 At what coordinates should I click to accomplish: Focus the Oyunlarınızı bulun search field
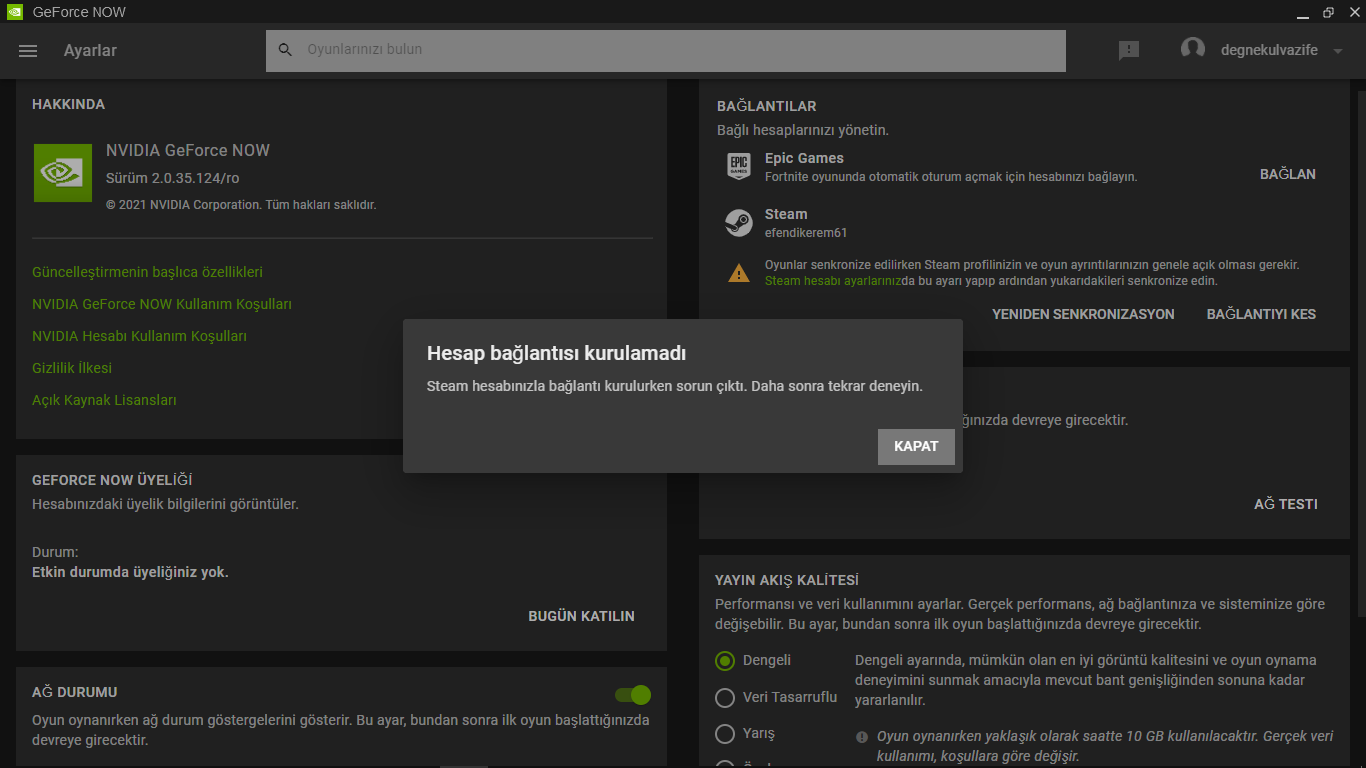coord(666,50)
